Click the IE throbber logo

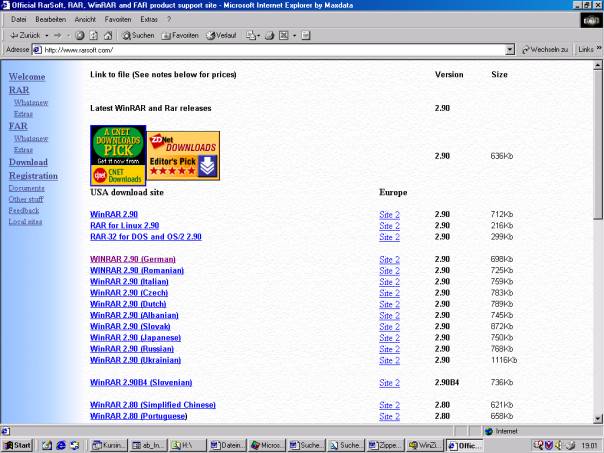(591, 20)
